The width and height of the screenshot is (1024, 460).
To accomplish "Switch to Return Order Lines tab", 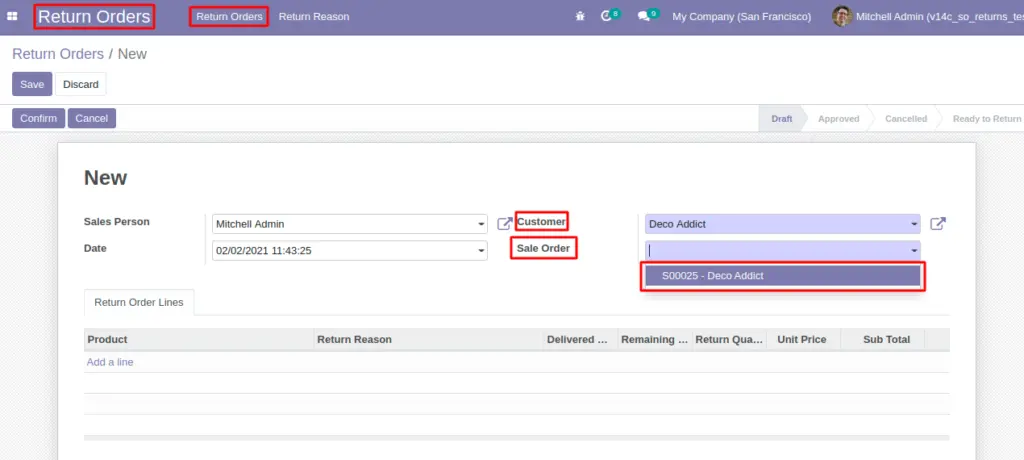I will [x=139, y=303].
